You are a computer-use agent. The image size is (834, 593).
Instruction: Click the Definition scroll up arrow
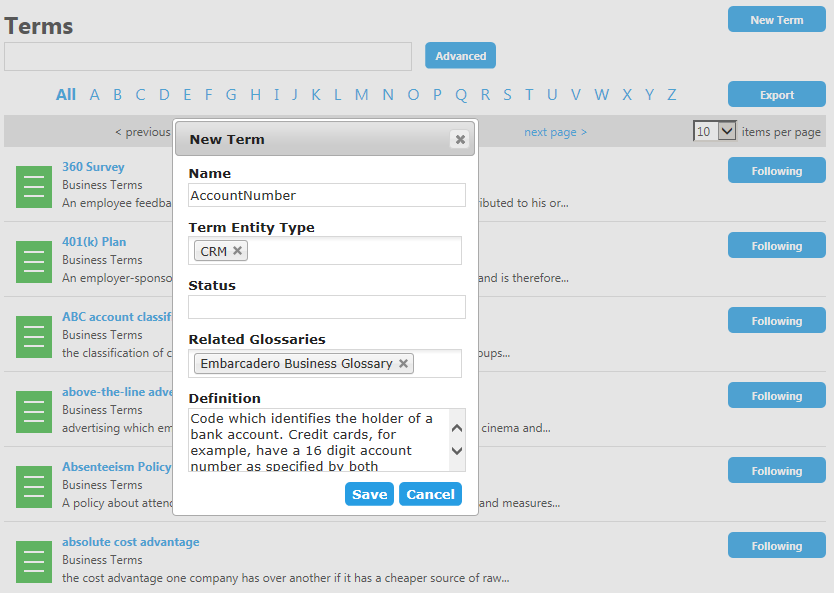pyautogui.click(x=456, y=428)
